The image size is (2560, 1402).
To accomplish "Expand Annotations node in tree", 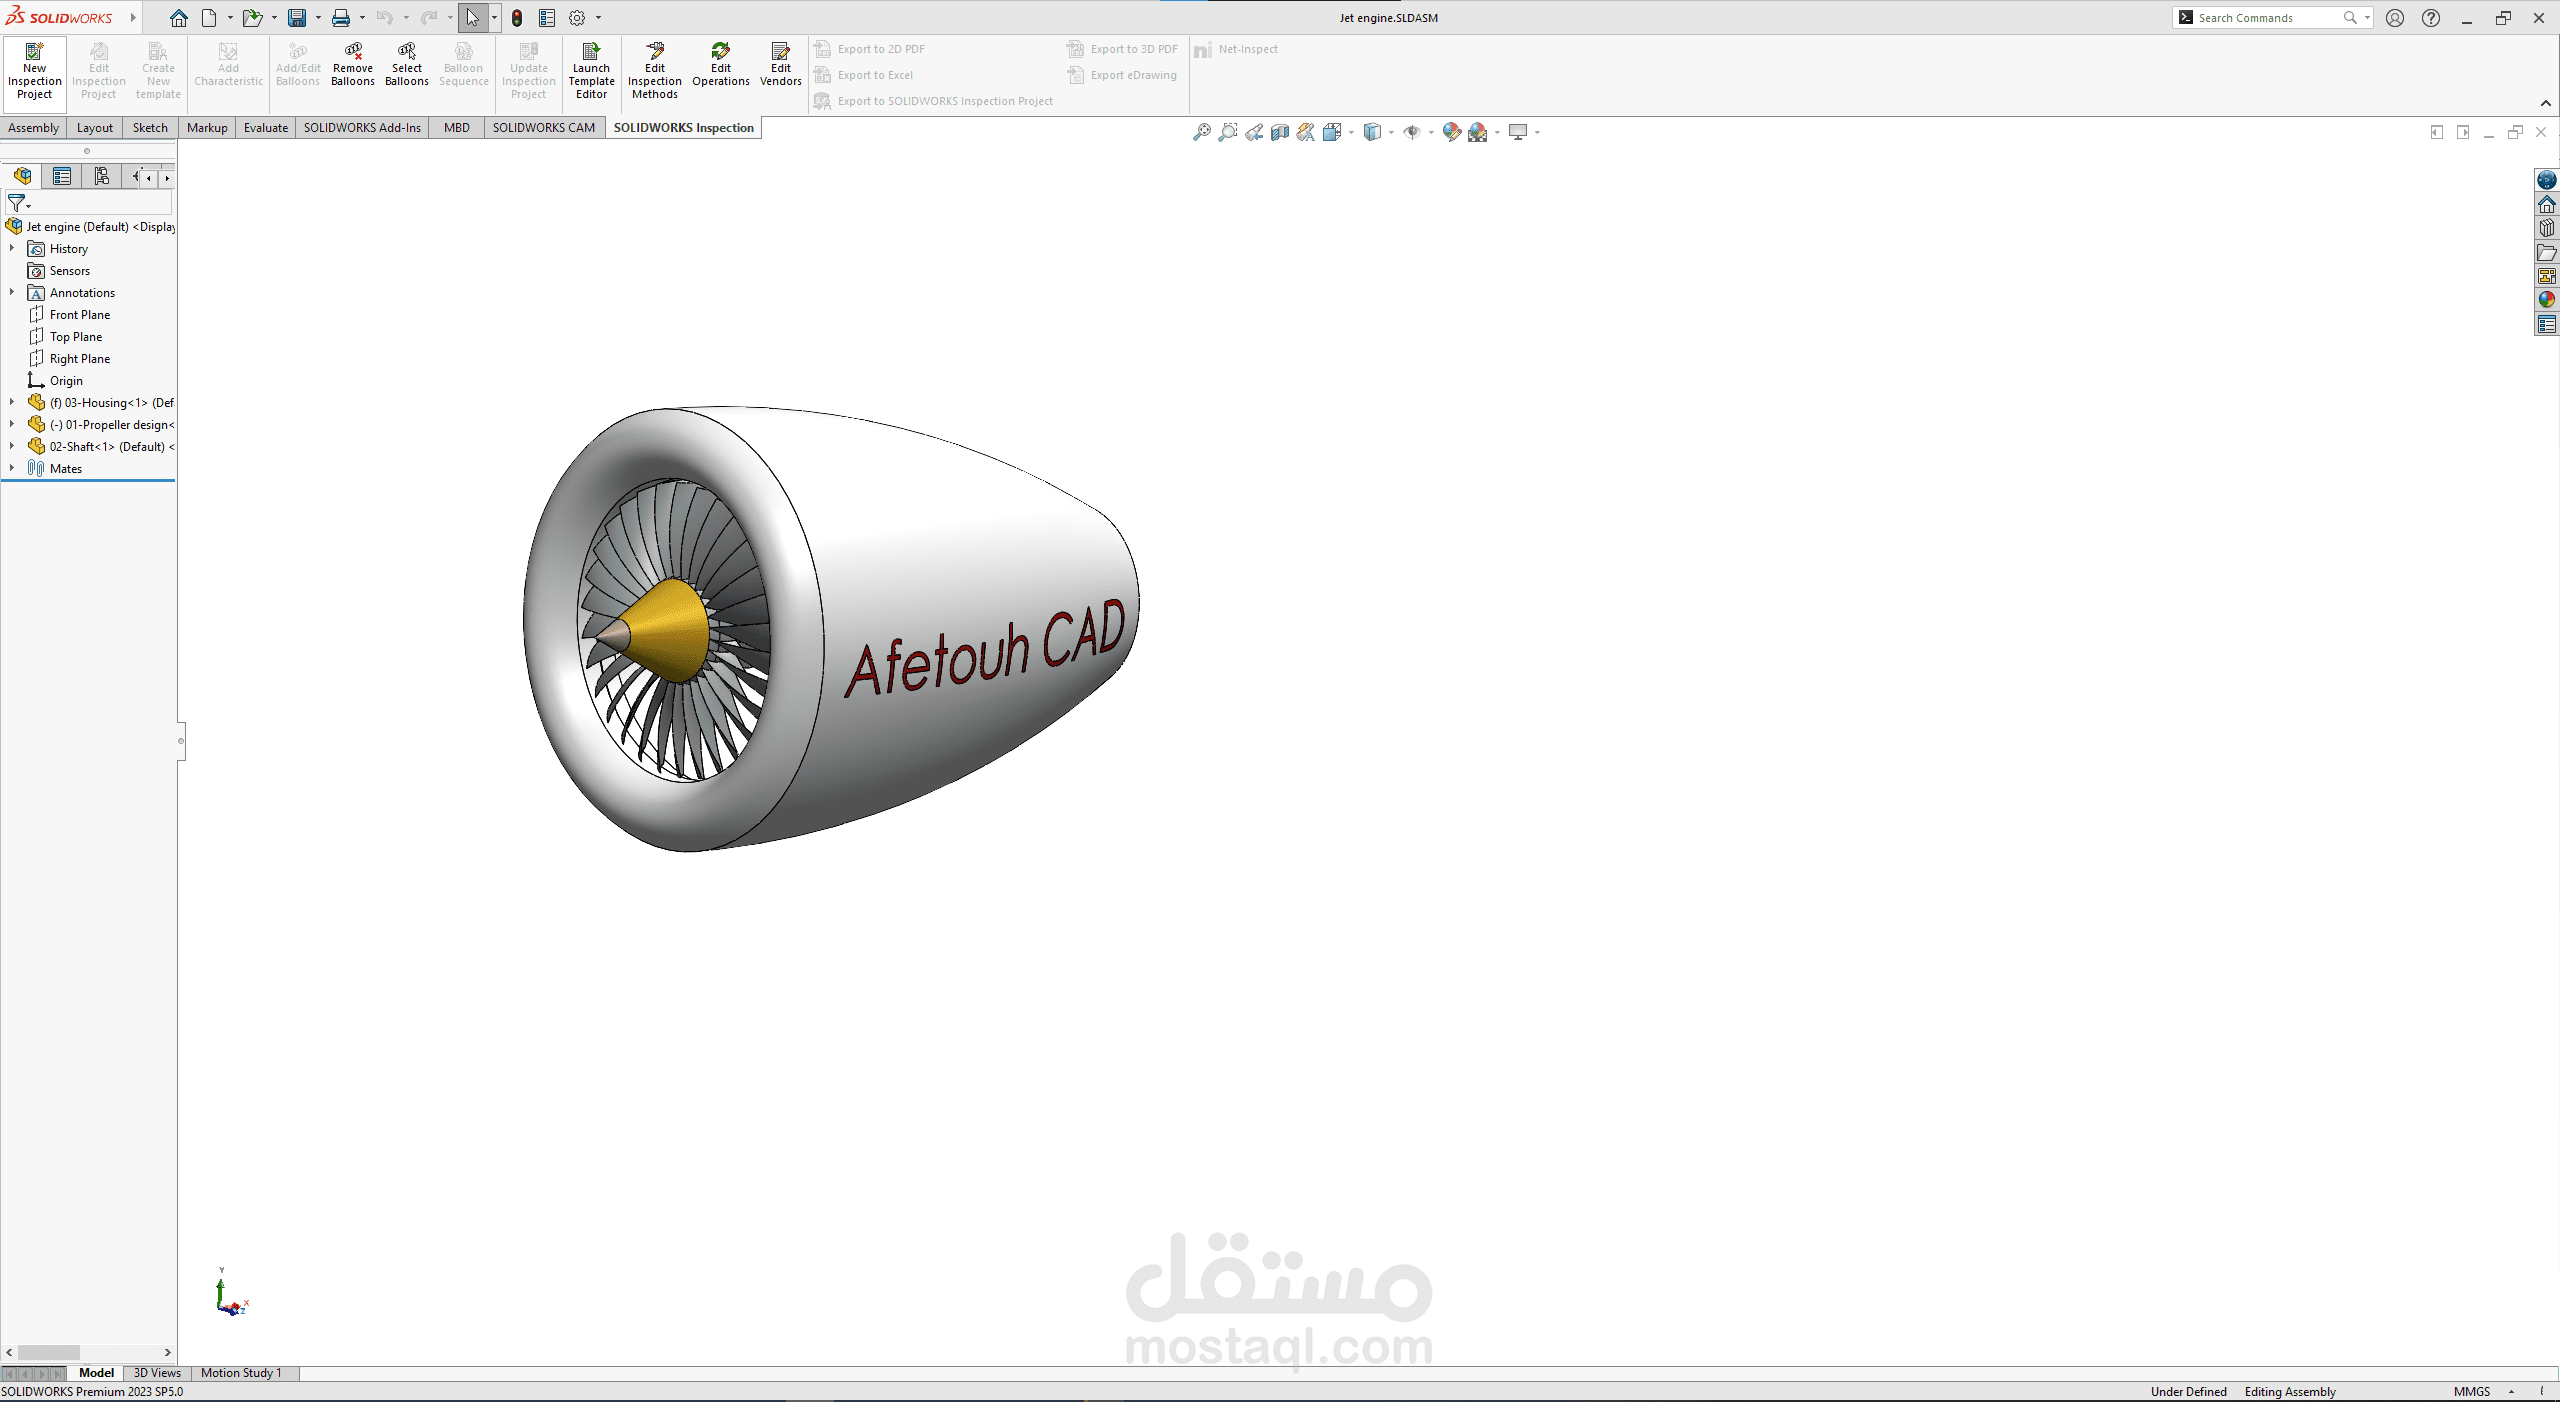I will click(12, 292).
